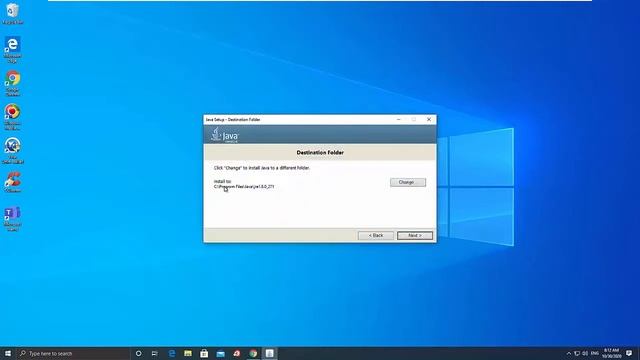Select the Microsoft Teams desktop shortcut
Viewport: 640px width, 360px height.
[12, 218]
